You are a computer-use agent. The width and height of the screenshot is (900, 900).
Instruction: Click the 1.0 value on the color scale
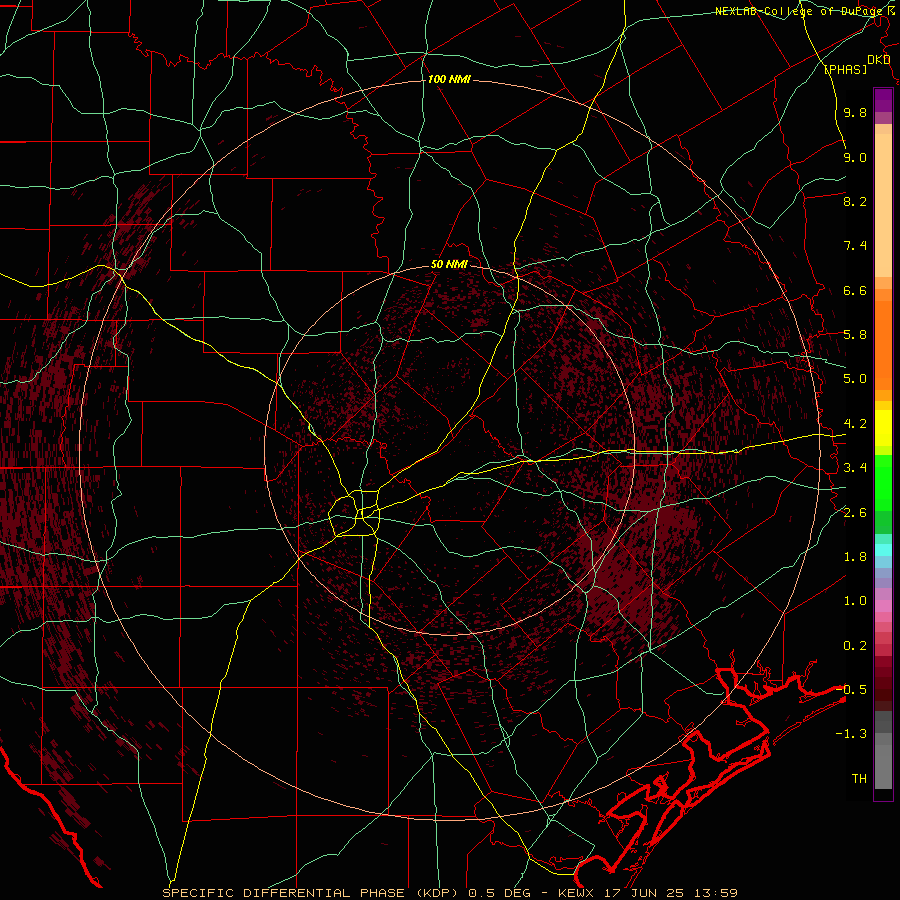pyautogui.click(x=855, y=601)
